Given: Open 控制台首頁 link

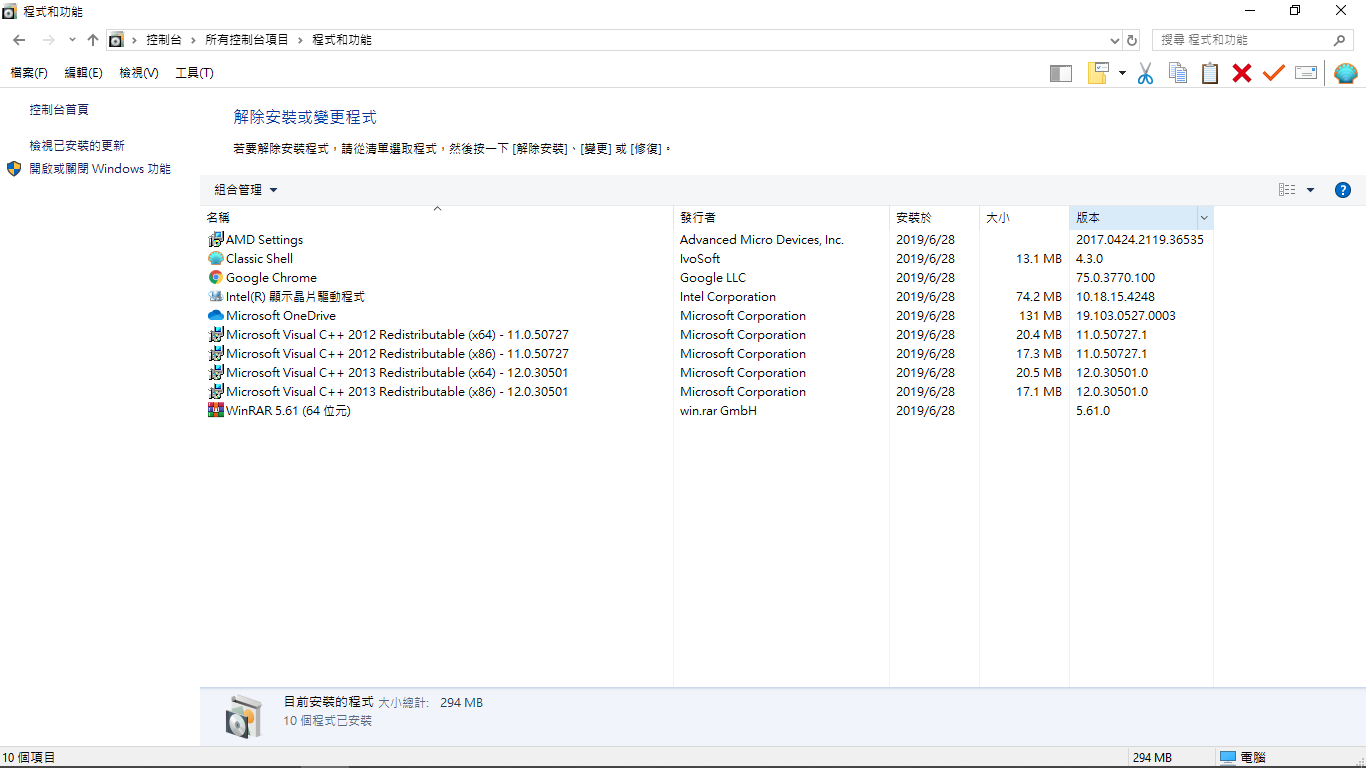Looking at the screenshot, I should [59, 110].
